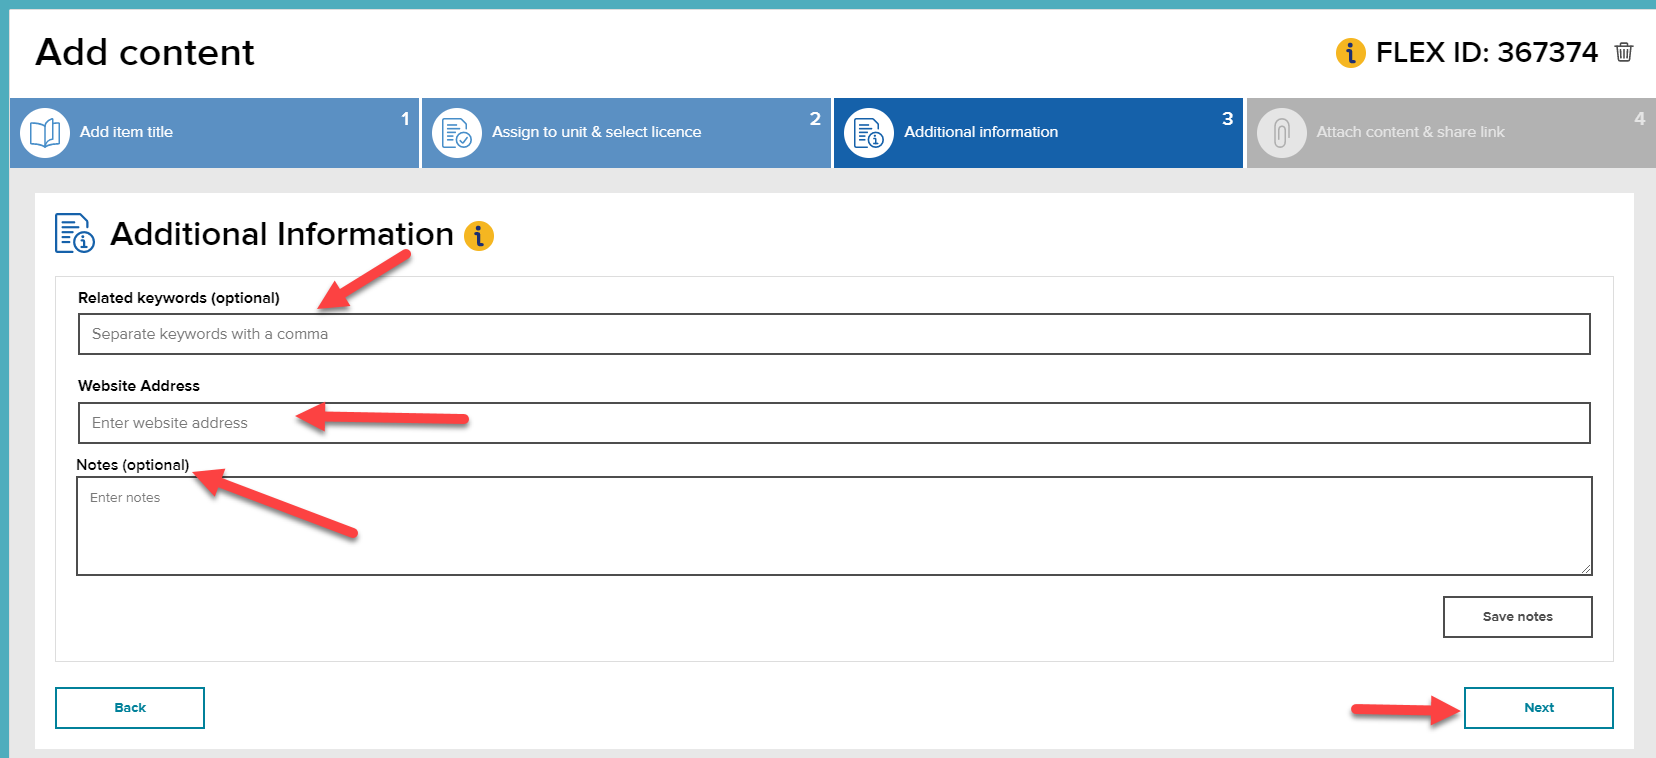
Task: Click the Add content page title
Action: [145, 52]
